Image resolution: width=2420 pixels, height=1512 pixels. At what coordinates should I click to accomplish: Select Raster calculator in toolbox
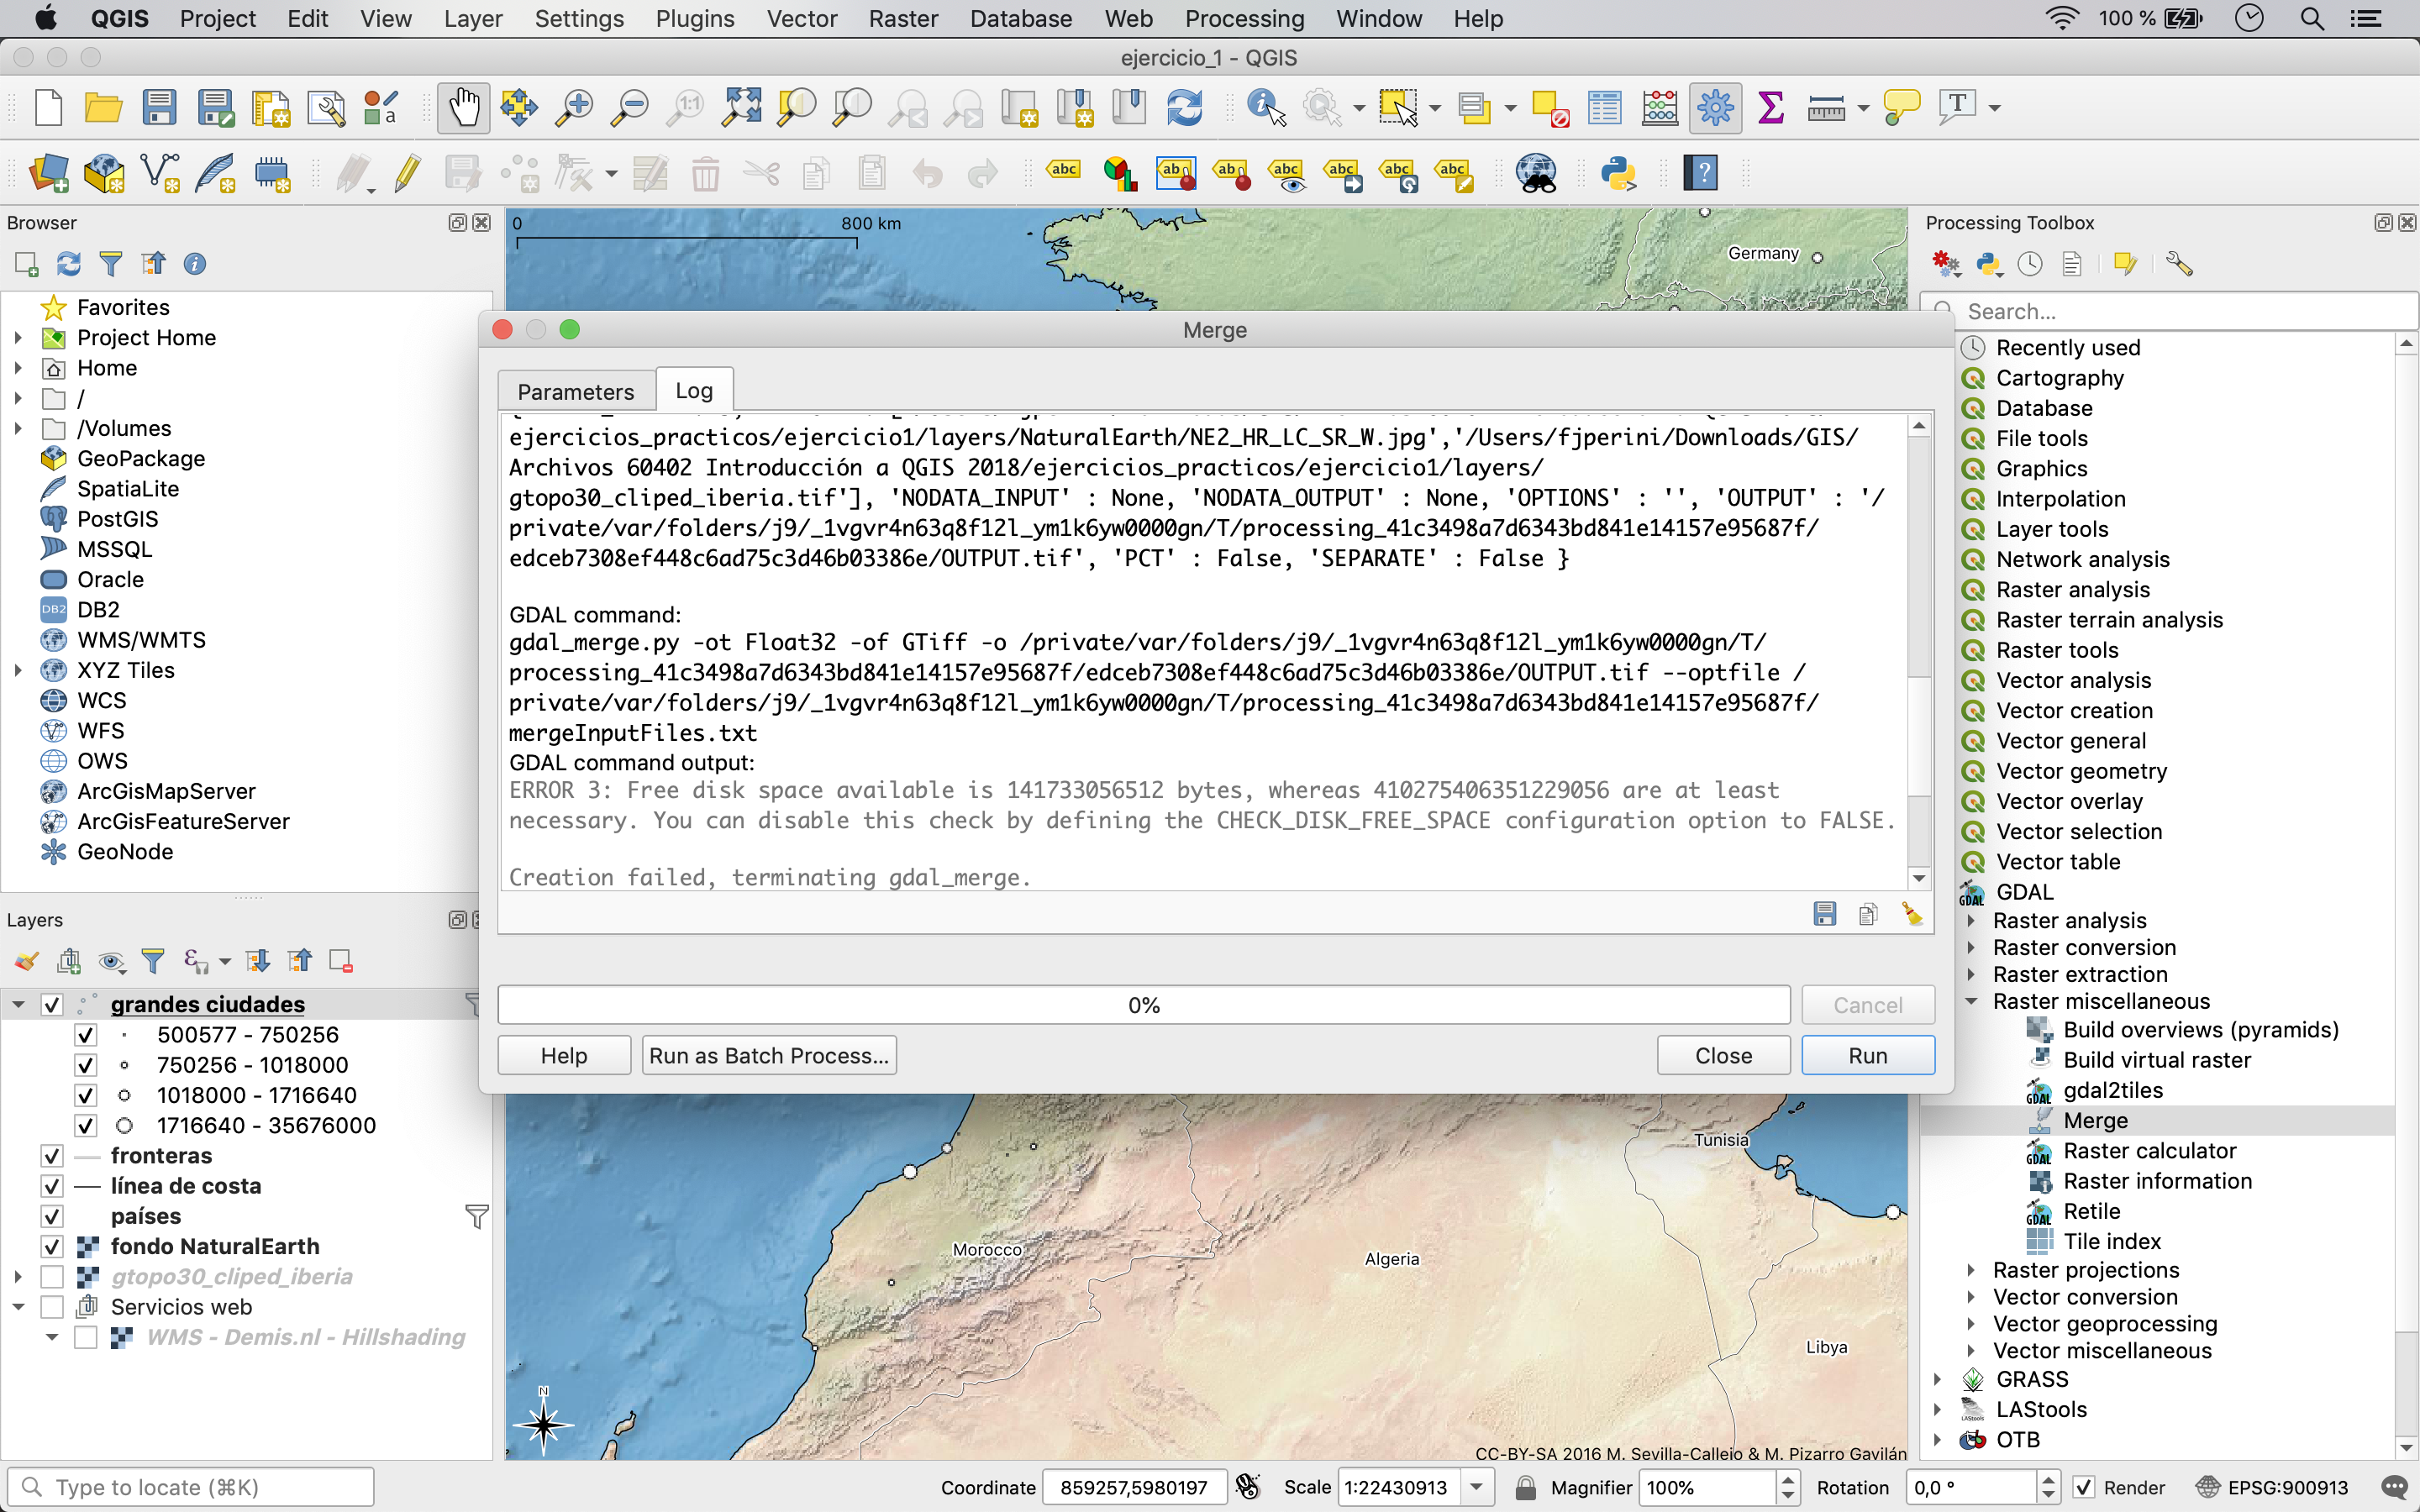2149,1151
